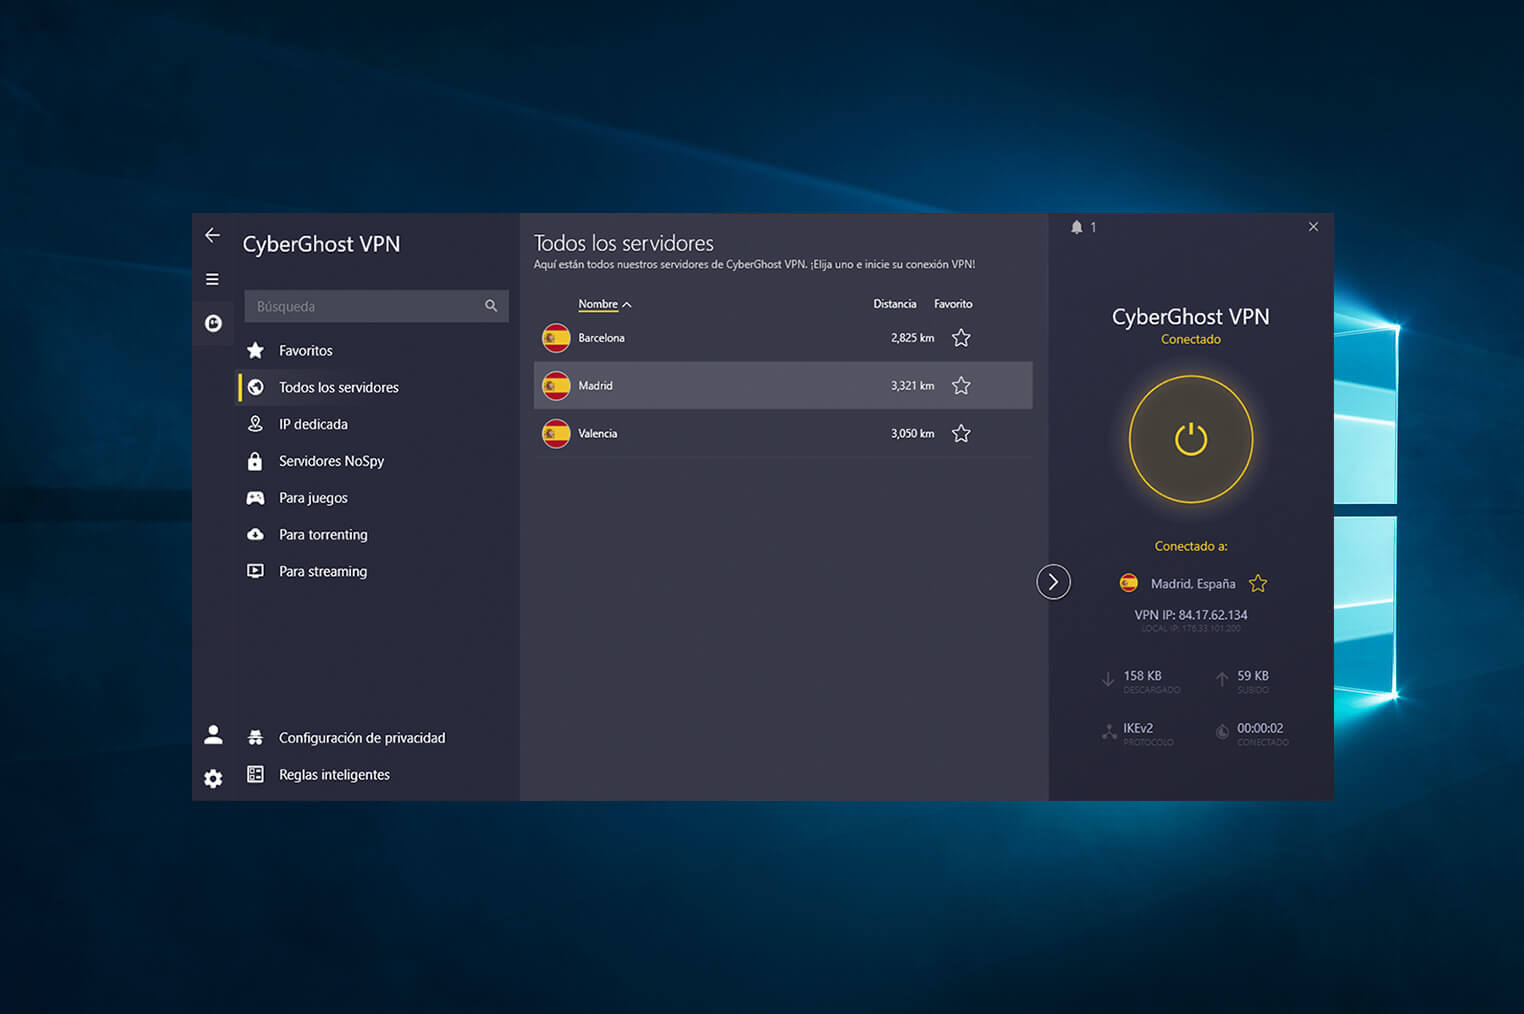Open the account profile icon

click(x=213, y=735)
